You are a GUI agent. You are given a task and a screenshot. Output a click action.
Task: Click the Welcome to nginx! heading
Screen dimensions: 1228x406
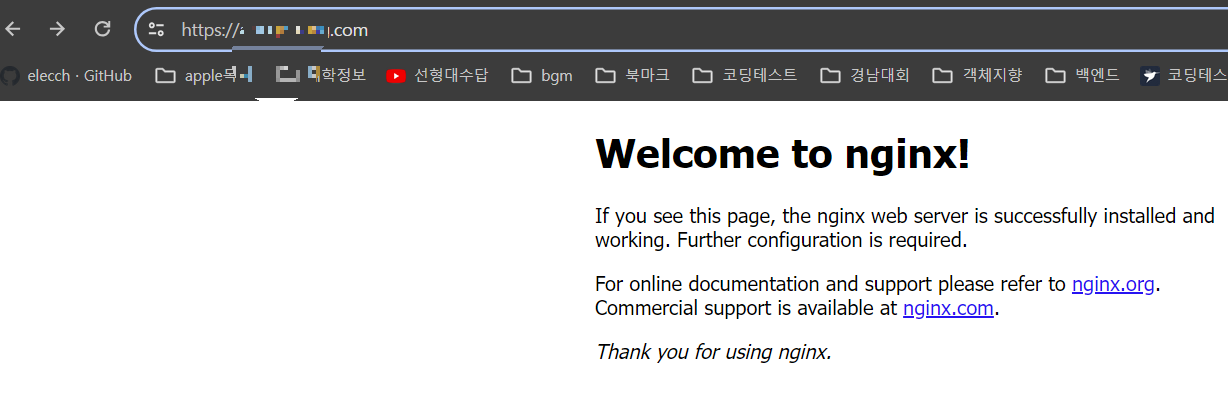tap(782, 153)
